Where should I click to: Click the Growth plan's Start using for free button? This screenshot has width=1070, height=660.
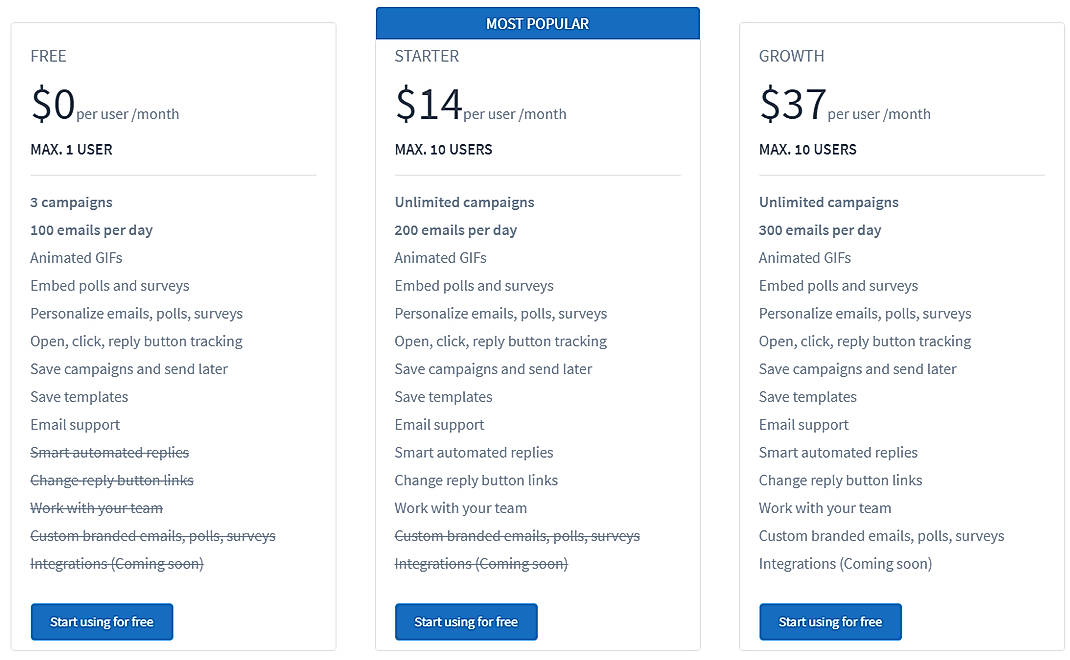pos(830,622)
